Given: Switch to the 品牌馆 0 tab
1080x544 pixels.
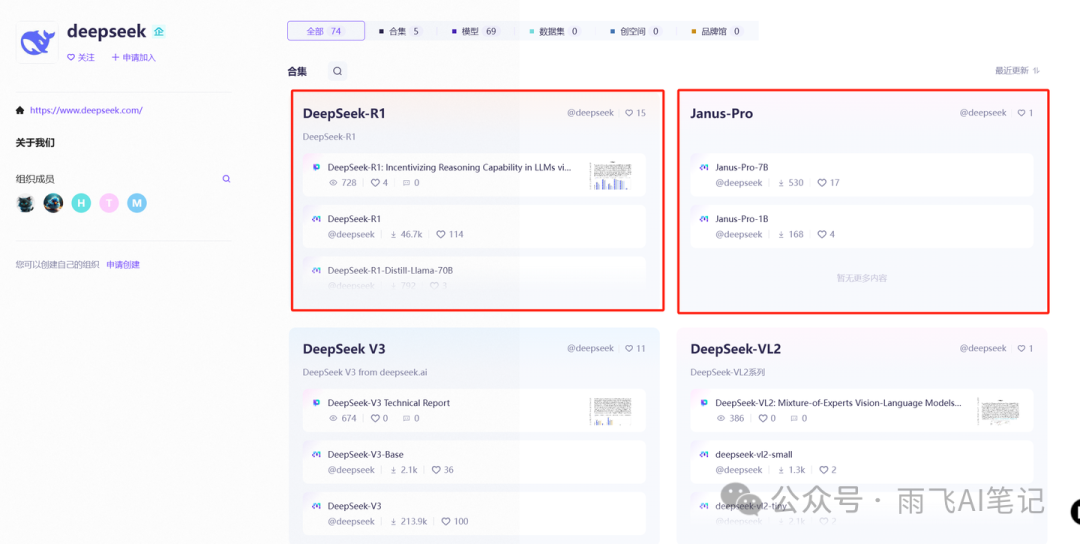Looking at the screenshot, I should 717,31.
